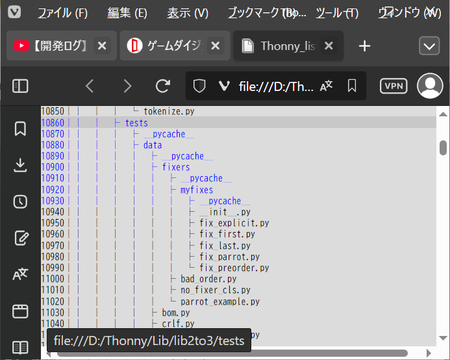The height and width of the screenshot is (360, 450).
Task: Click the scroll up arrow
Action: click(x=443, y=114)
